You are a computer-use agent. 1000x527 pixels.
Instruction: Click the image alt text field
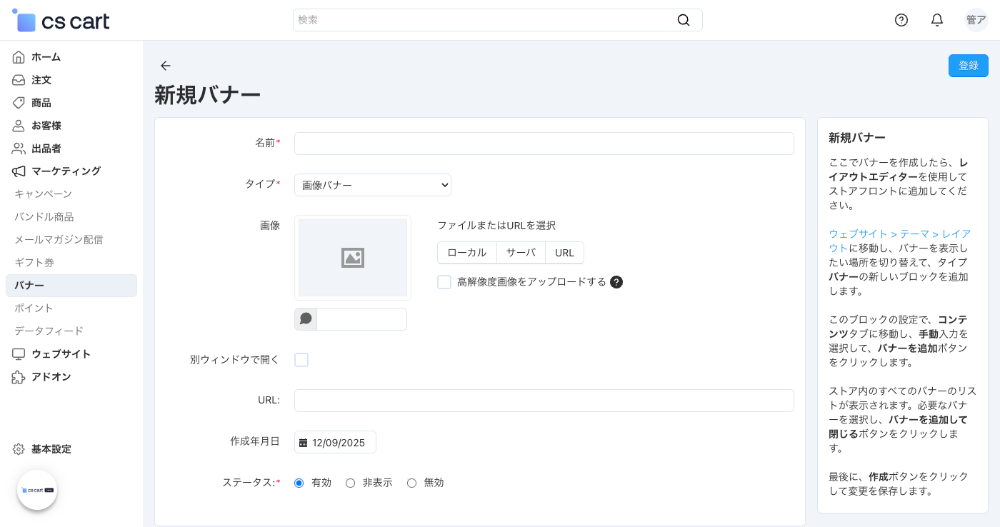[362, 319]
